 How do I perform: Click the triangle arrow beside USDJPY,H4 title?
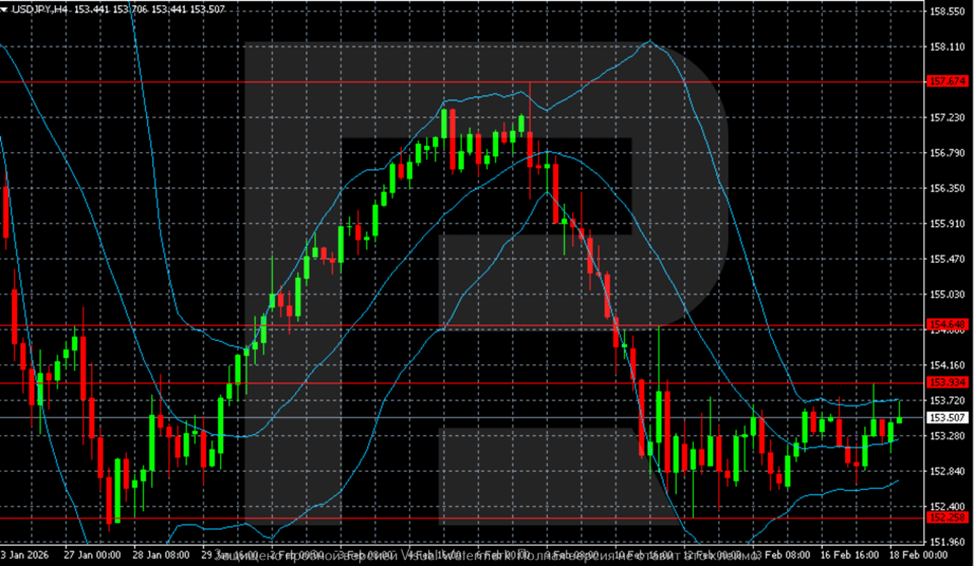pos(5,9)
